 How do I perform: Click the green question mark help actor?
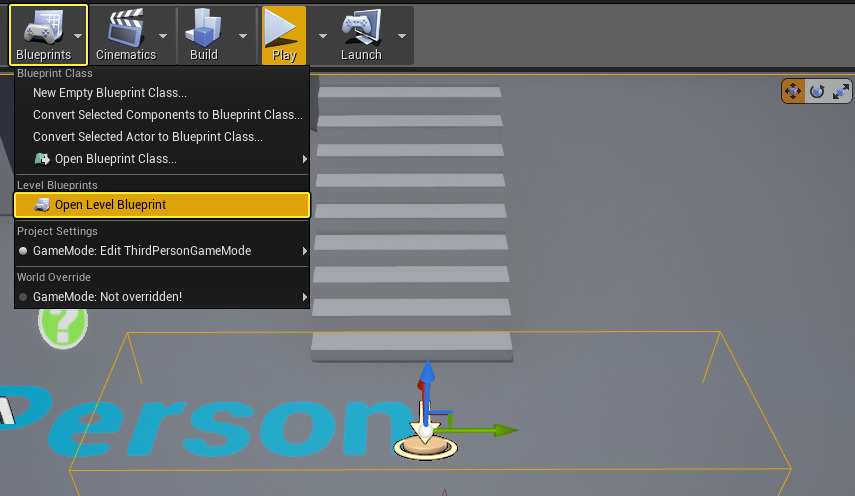[63, 327]
